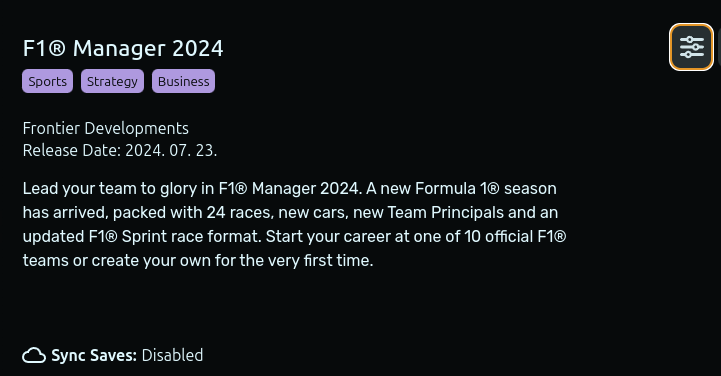The image size is (721, 376).
Task: Click the description line mentioning Sprint race format
Action: click(x=295, y=236)
